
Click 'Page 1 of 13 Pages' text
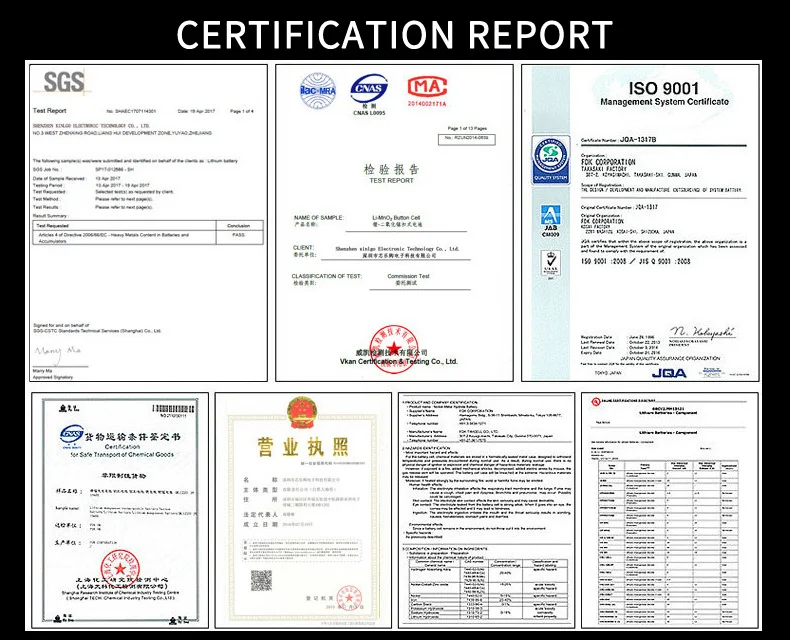[x=467, y=129]
